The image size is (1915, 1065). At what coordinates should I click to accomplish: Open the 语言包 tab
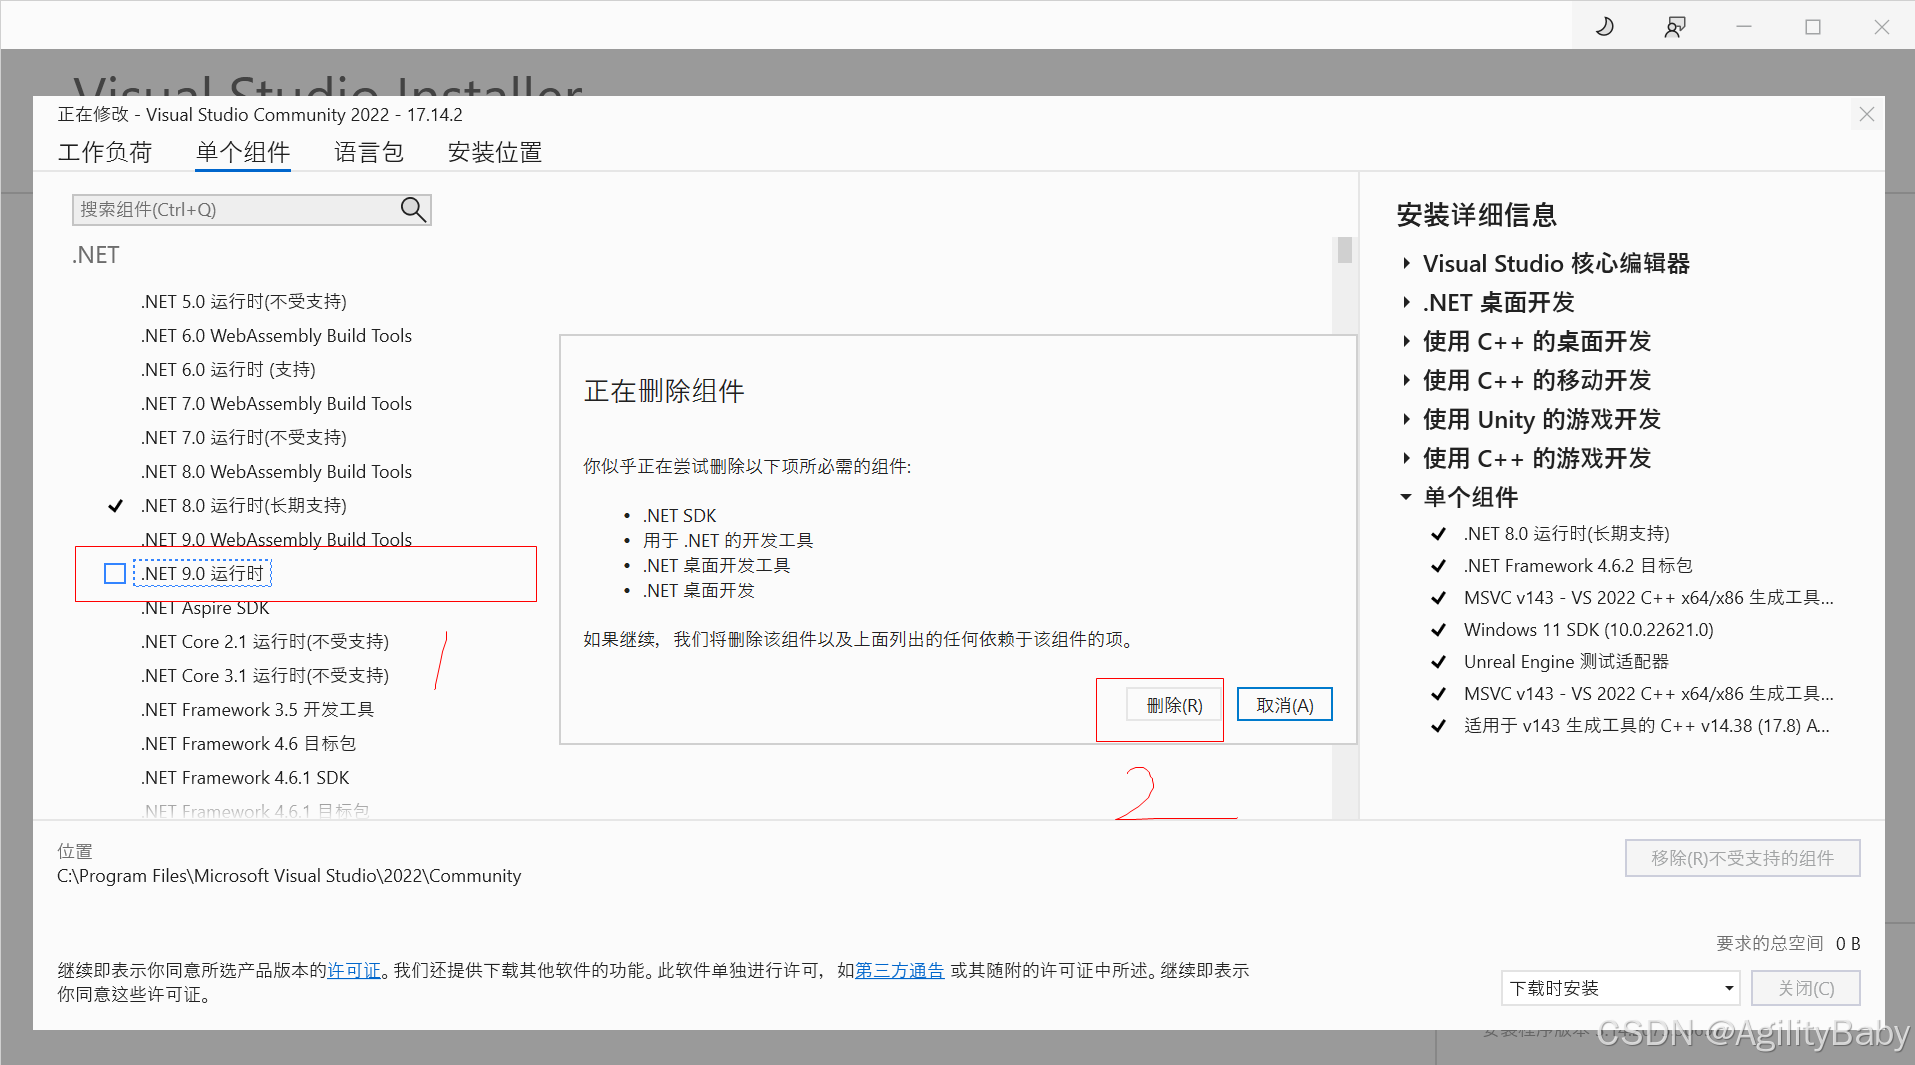369,152
